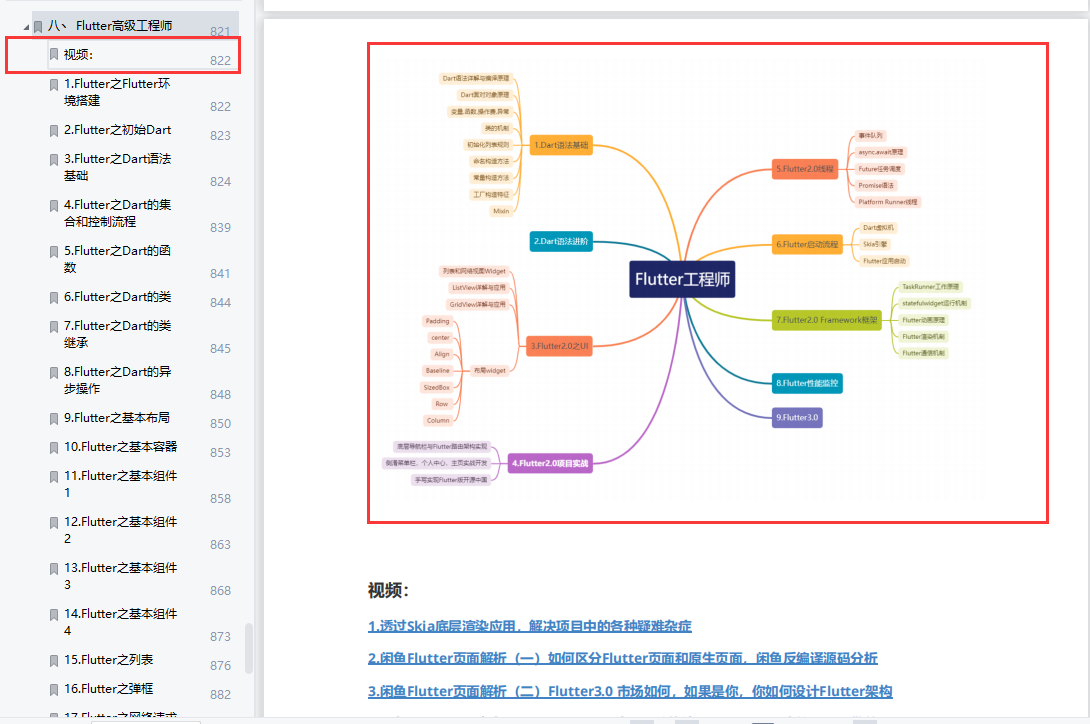Open bookmark 9.Flutter之基本布局

pyautogui.click(x=117, y=418)
